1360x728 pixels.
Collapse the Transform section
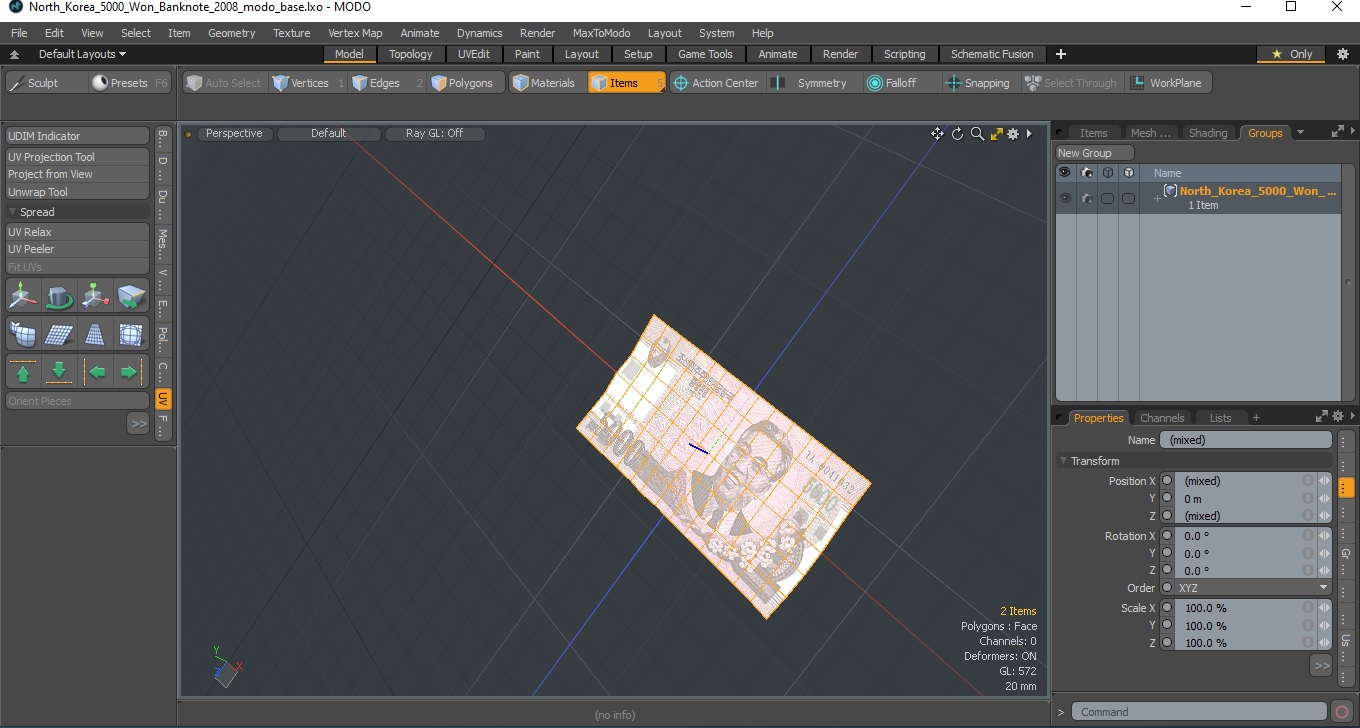click(1064, 461)
